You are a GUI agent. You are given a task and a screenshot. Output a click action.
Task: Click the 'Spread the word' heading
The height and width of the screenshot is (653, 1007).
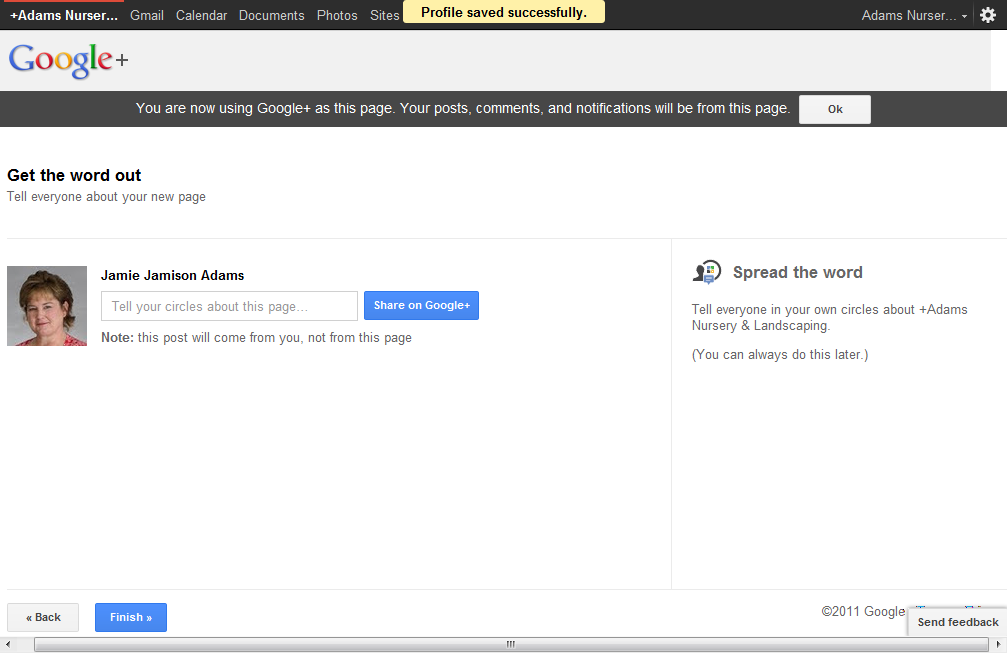798,272
